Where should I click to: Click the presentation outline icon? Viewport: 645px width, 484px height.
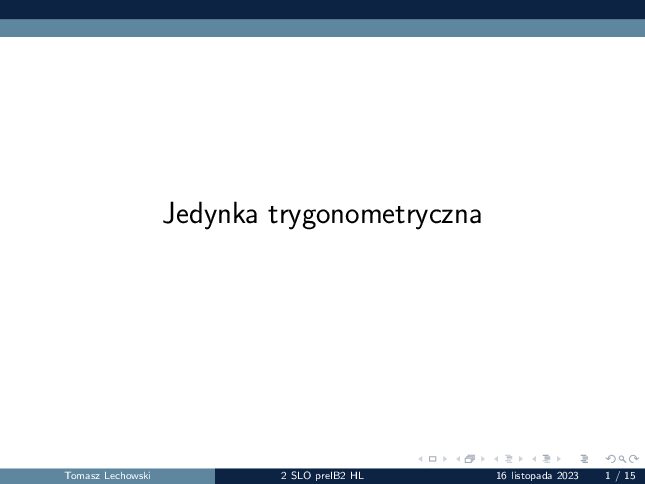(584, 459)
